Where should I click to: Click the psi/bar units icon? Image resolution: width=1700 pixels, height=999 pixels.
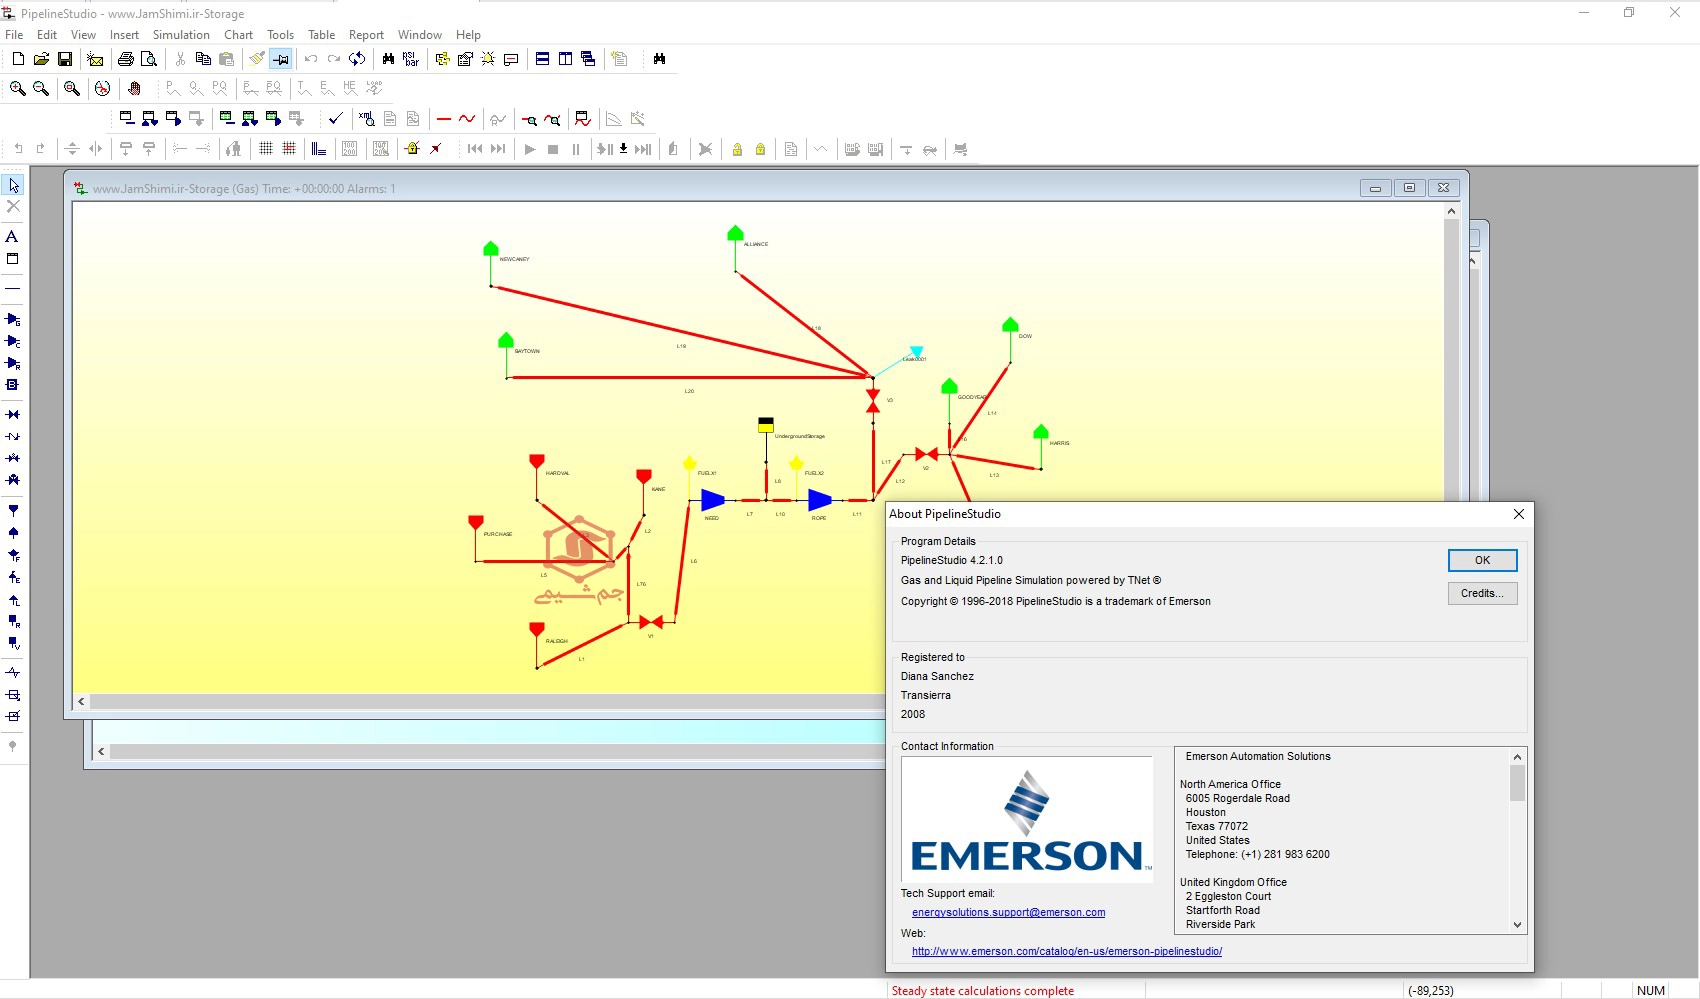coord(411,59)
